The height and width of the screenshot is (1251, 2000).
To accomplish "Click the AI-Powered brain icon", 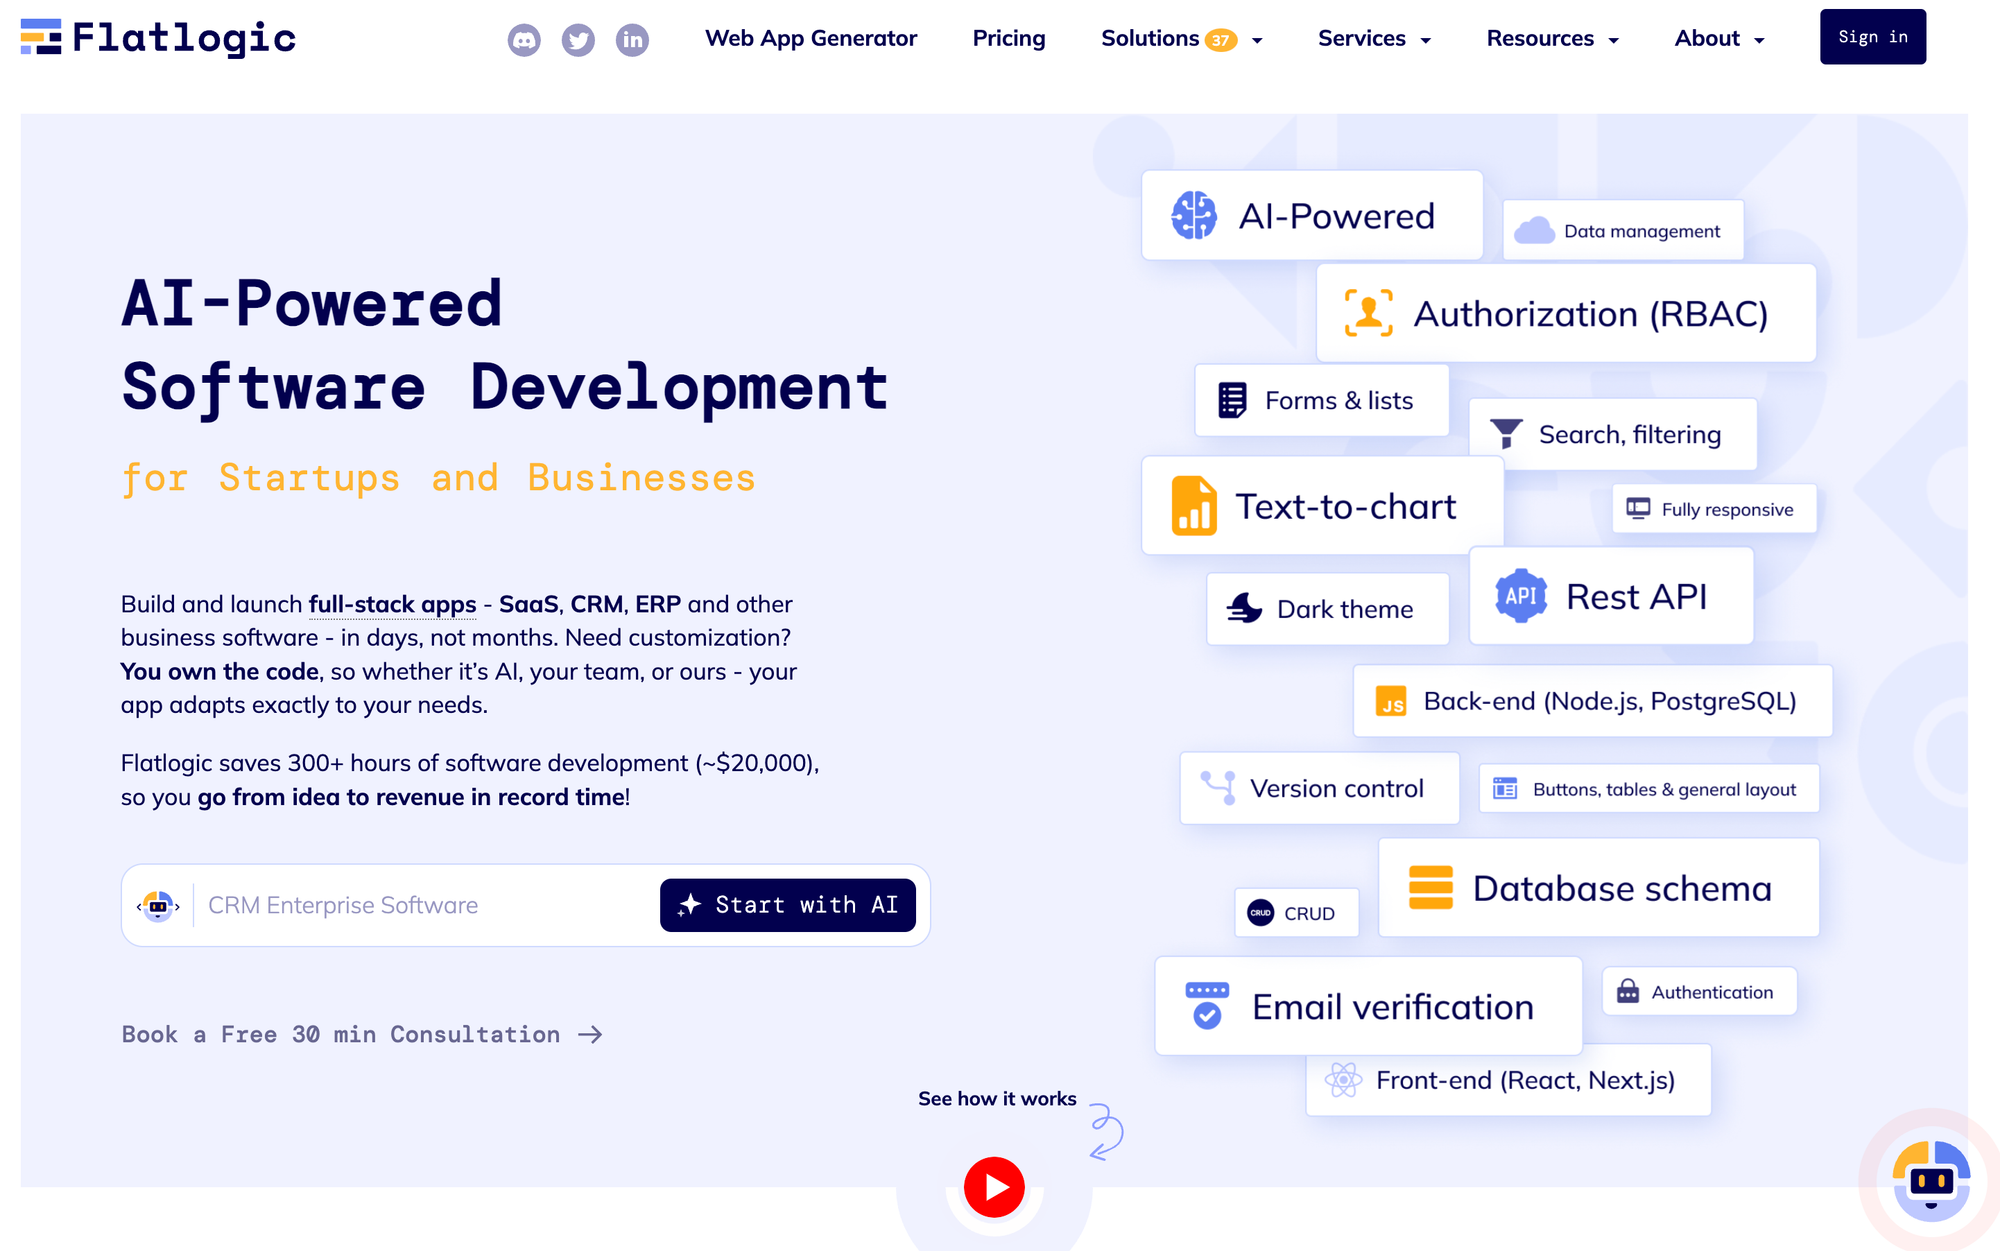I will [x=1194, y=215].
